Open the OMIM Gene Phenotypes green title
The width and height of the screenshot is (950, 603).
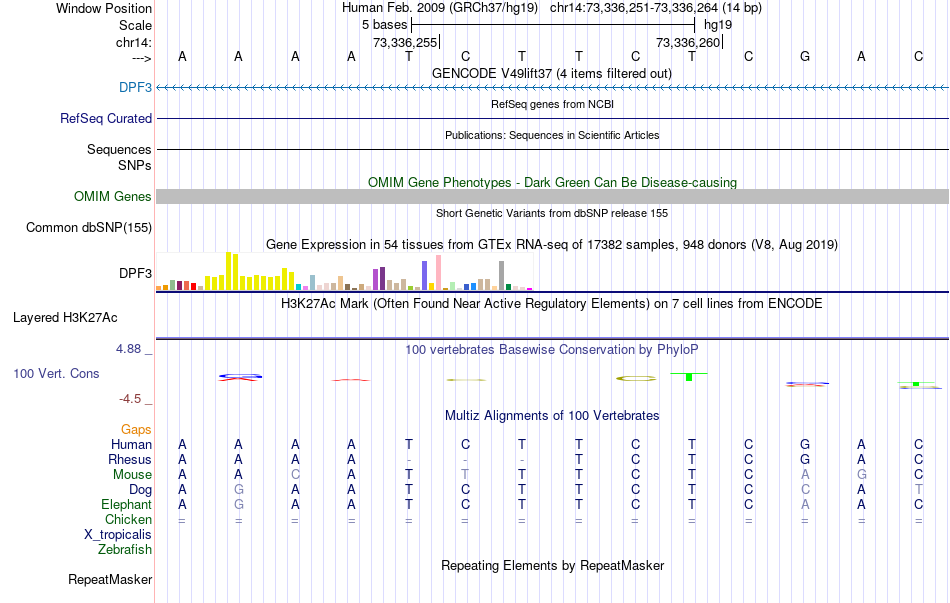552,182
